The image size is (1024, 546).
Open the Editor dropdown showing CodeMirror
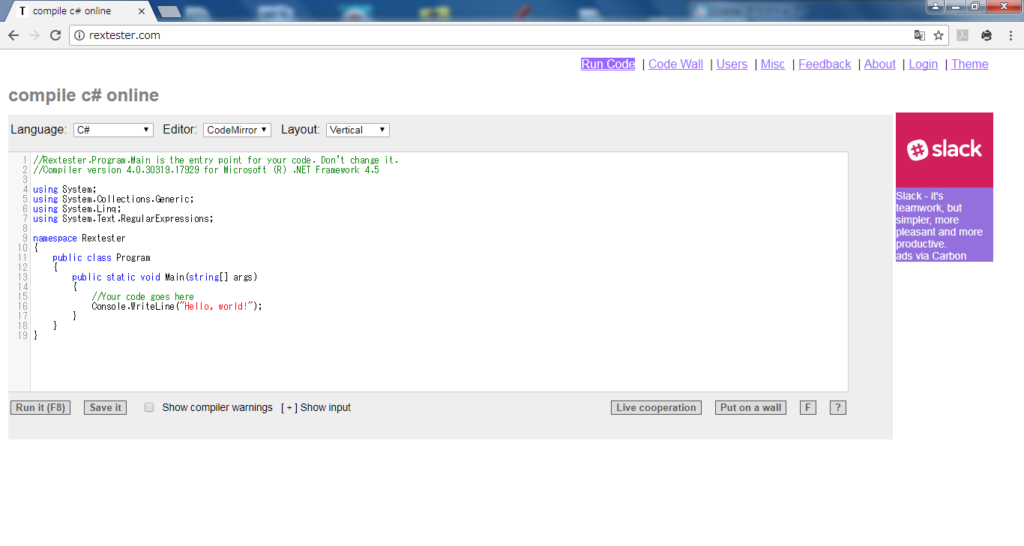click(x=237, y=130)
